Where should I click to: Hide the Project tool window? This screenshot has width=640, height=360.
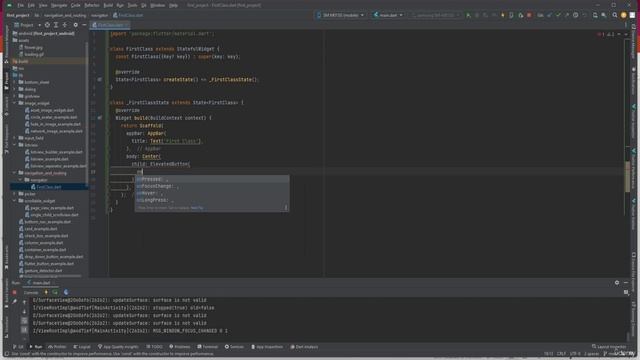pyautogui.click(x=84, y=25)
